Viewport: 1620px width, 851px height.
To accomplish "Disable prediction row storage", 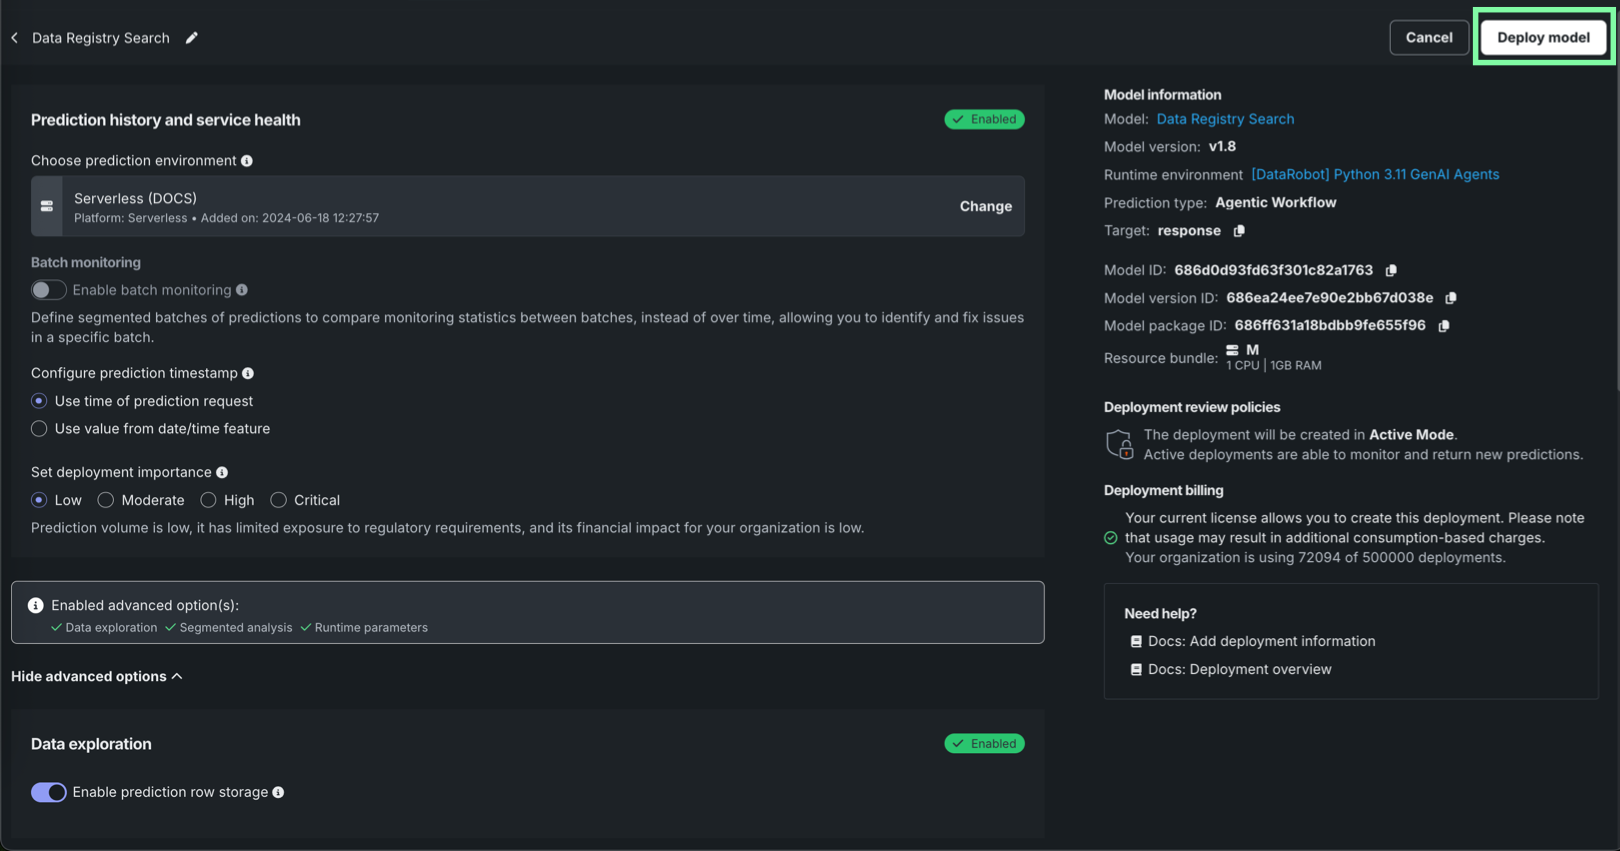I will (x=48, y=792).
